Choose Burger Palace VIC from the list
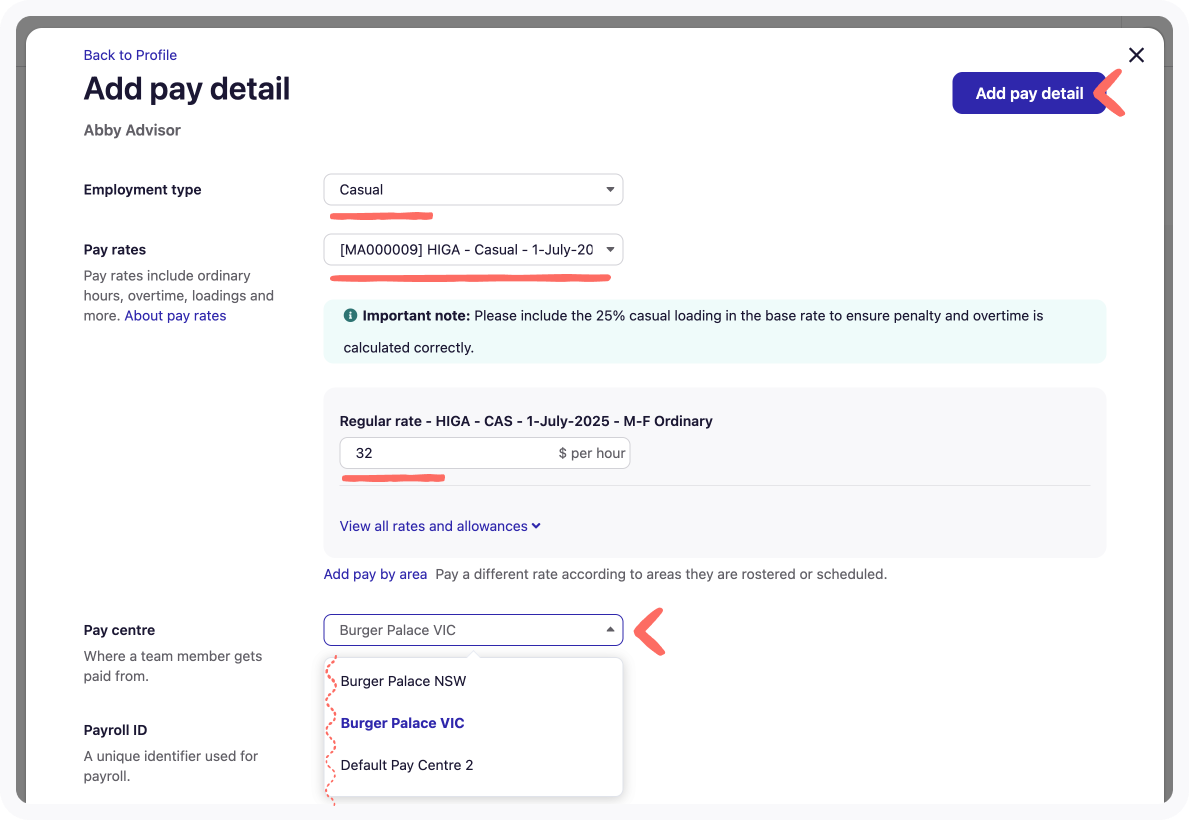 click(402, 723)
